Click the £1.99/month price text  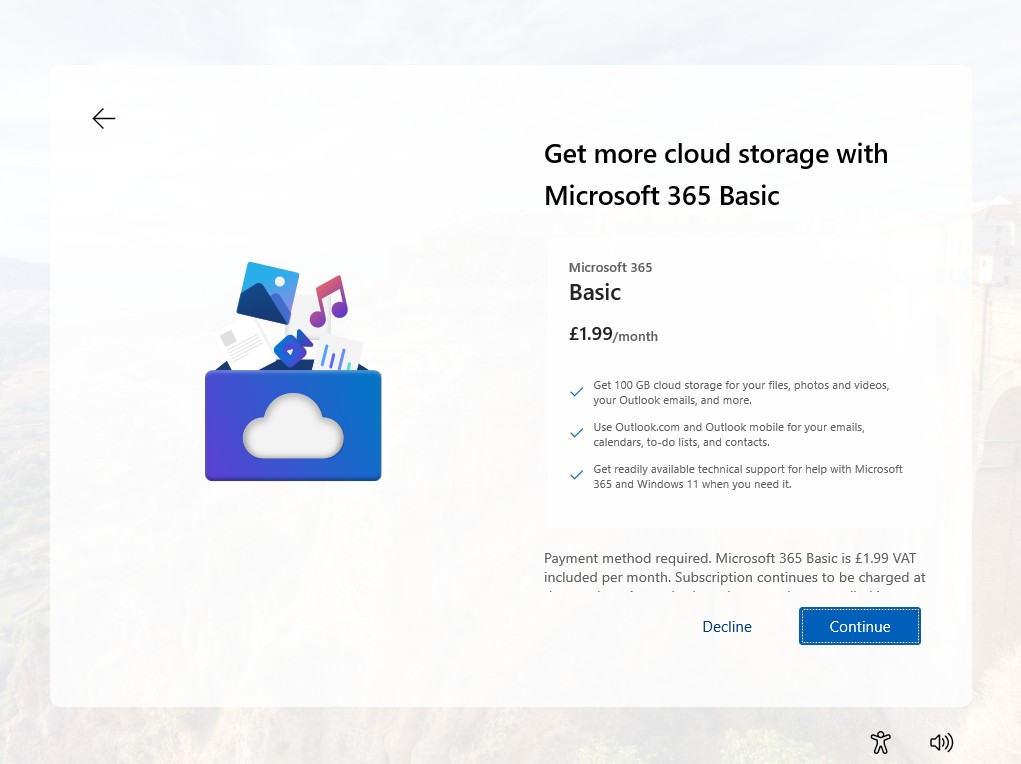[x=613, y=335]
